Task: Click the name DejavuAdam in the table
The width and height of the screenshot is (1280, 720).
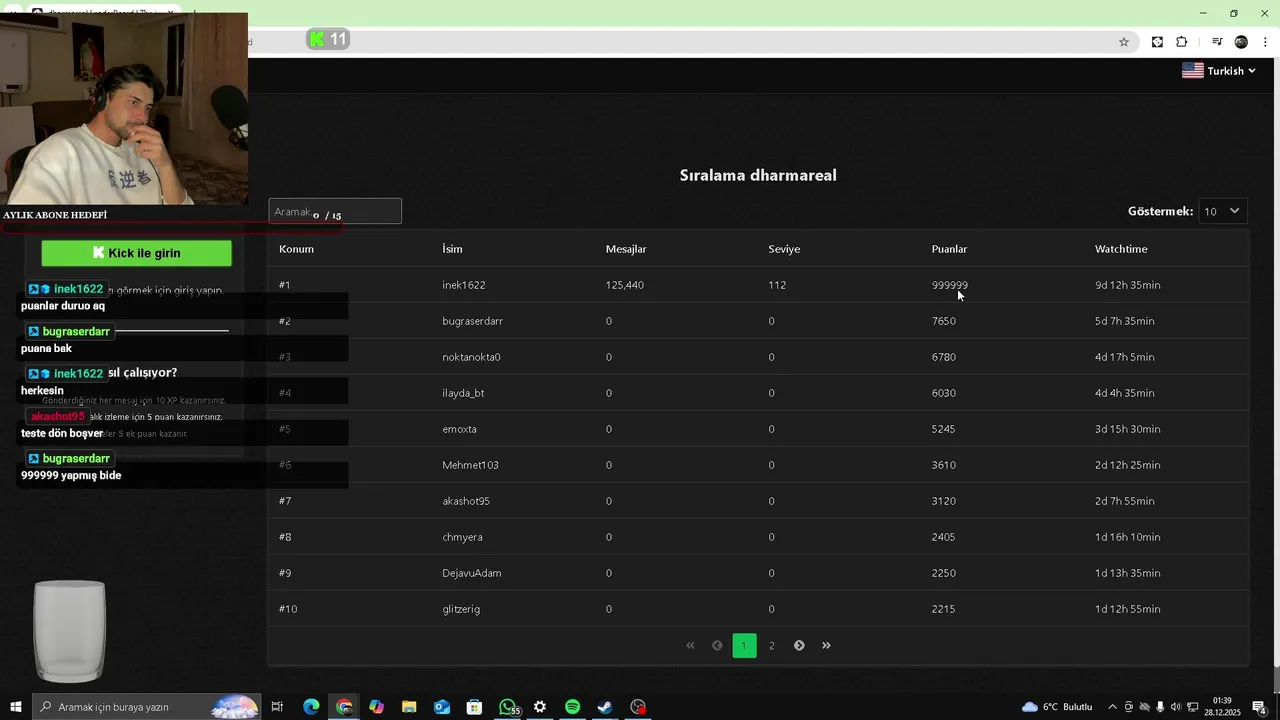Action: click(x=472, y=573)
